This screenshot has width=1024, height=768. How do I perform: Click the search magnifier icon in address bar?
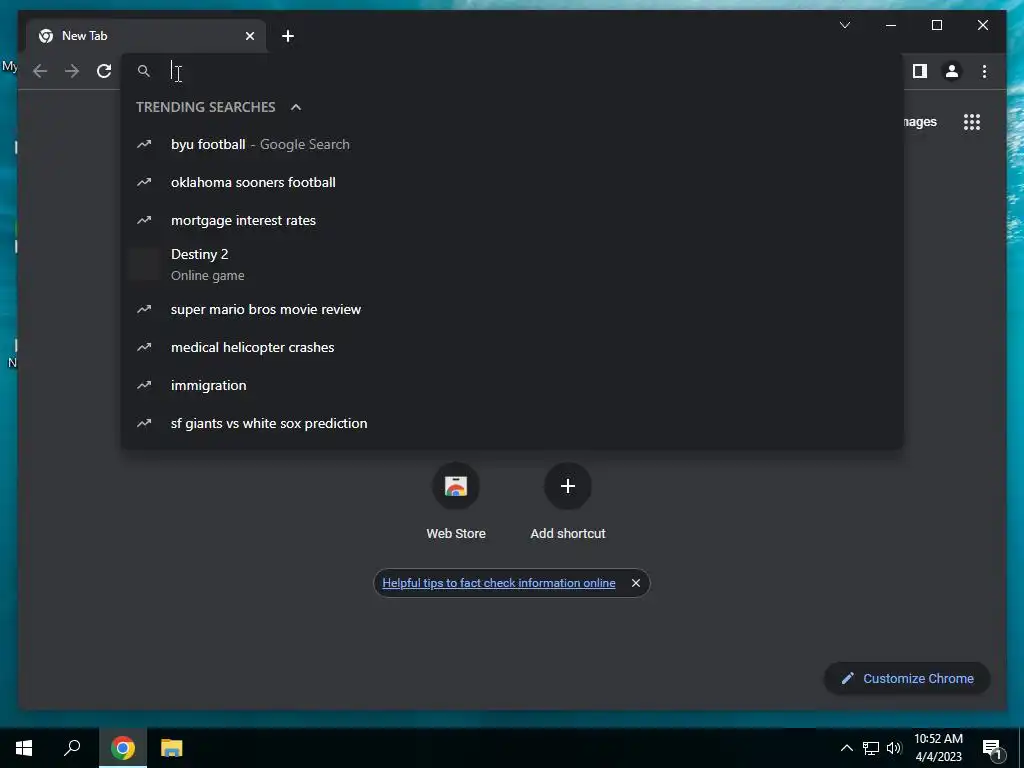pos(144,71)
